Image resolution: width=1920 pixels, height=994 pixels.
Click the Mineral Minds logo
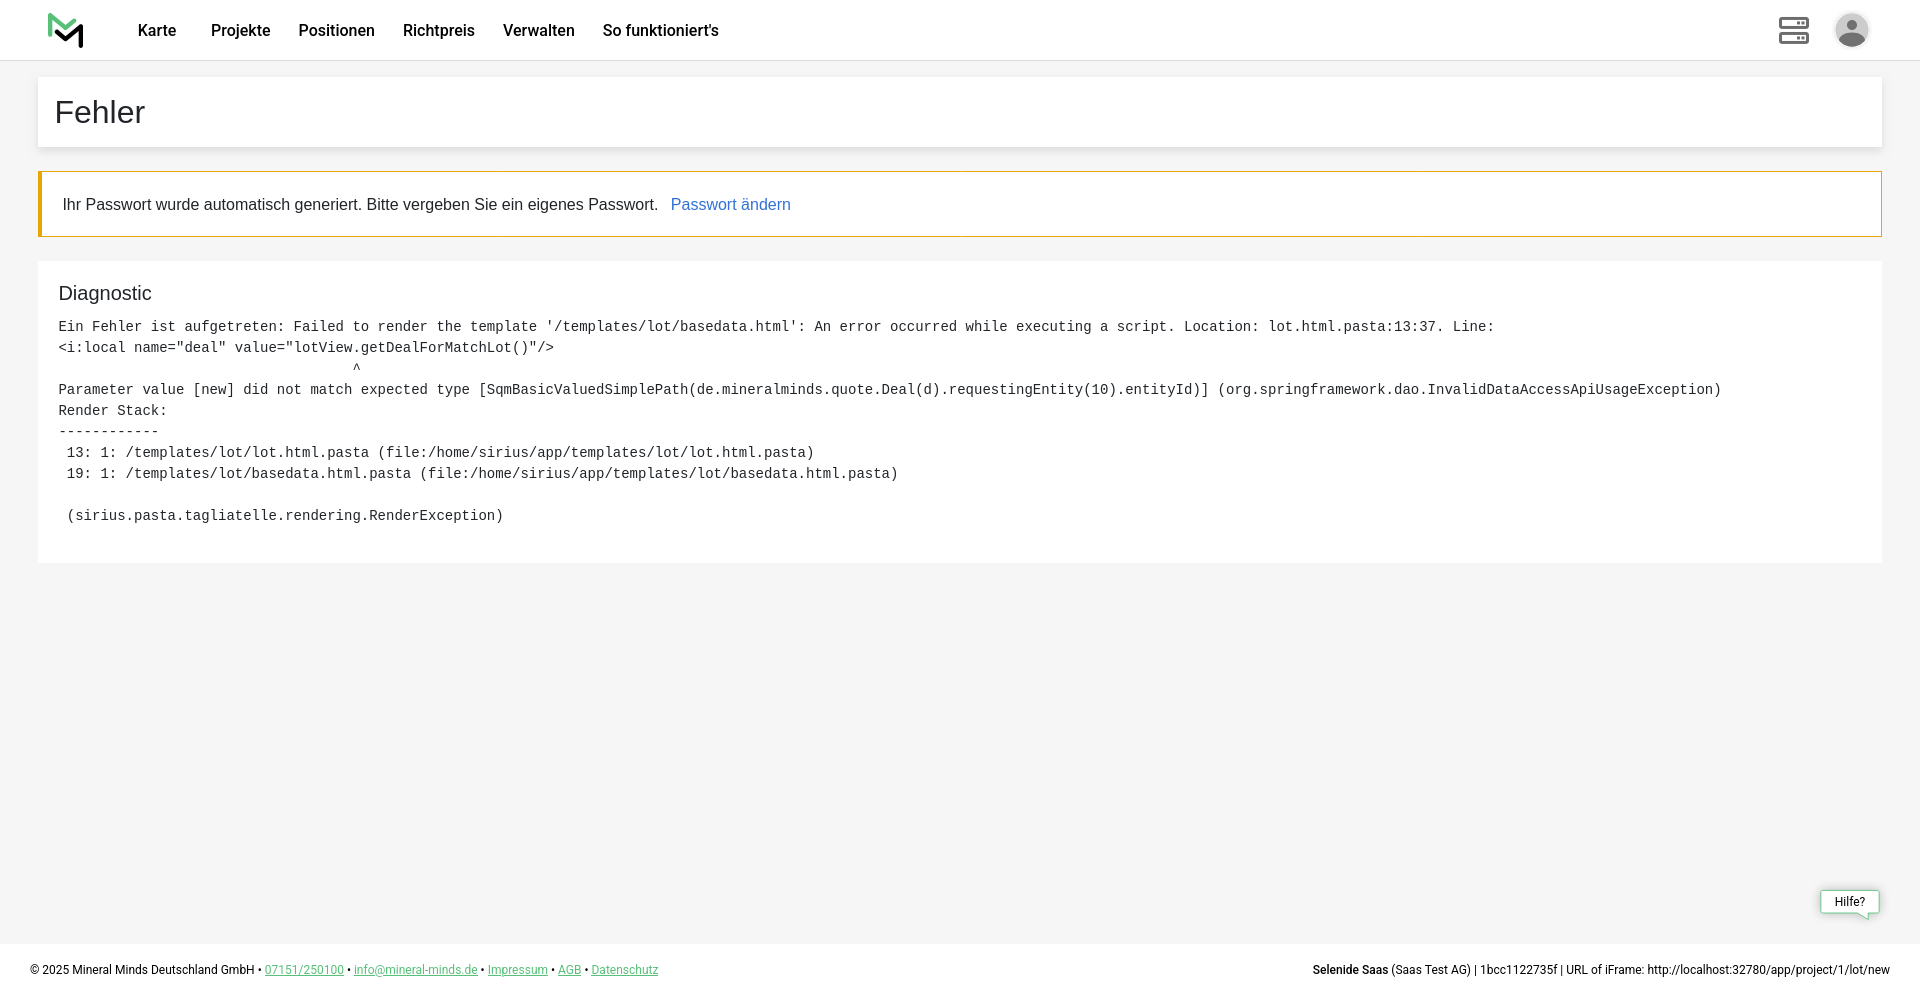66,31
